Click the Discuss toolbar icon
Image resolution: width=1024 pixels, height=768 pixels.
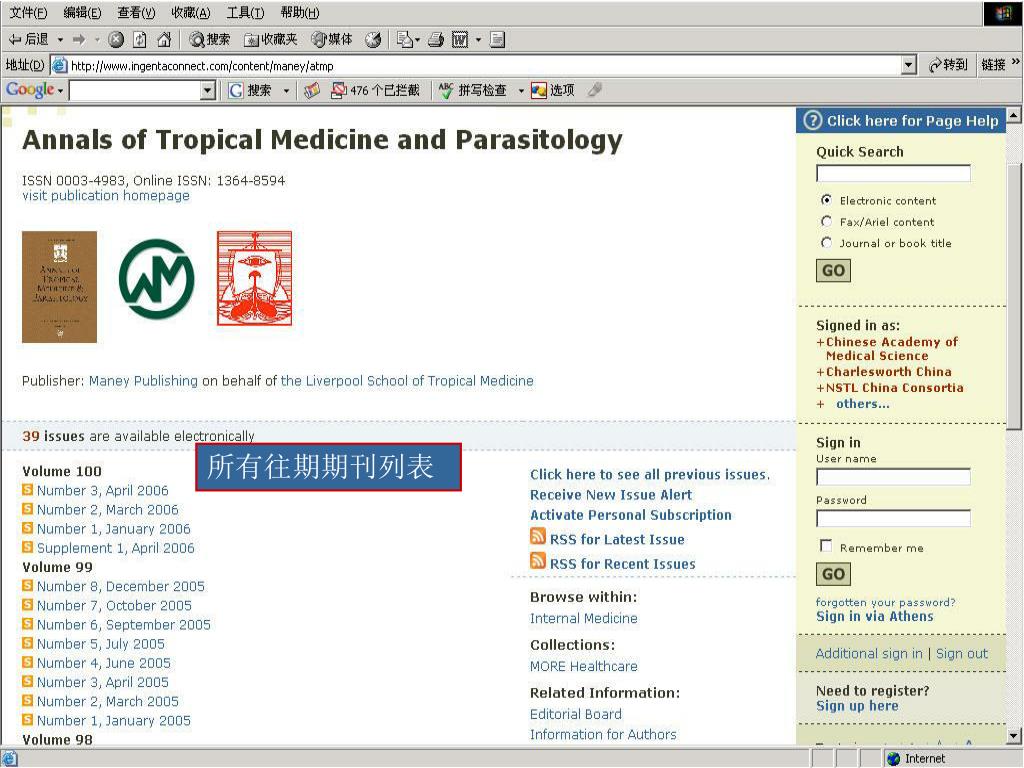(497, 40)
